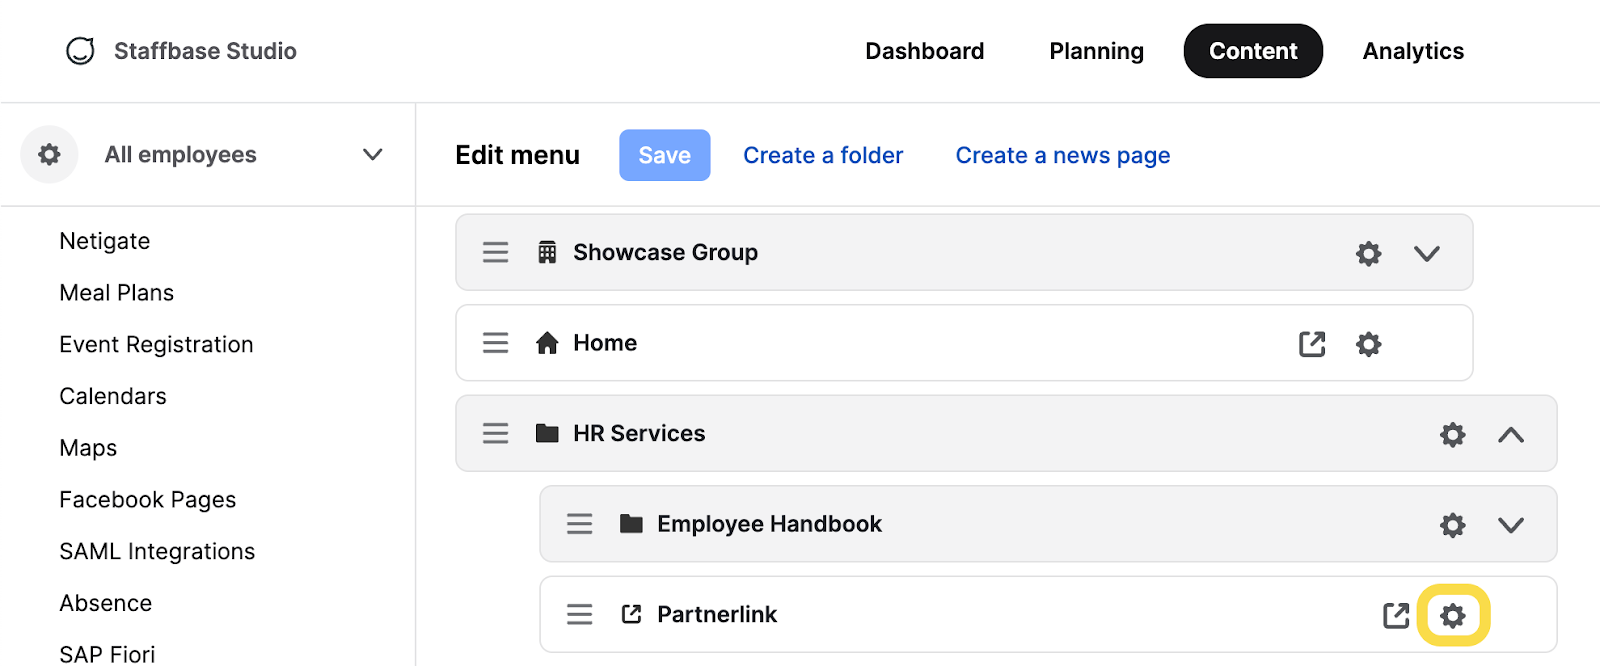Open Partnerlink external link icon

pos(1396,615)
